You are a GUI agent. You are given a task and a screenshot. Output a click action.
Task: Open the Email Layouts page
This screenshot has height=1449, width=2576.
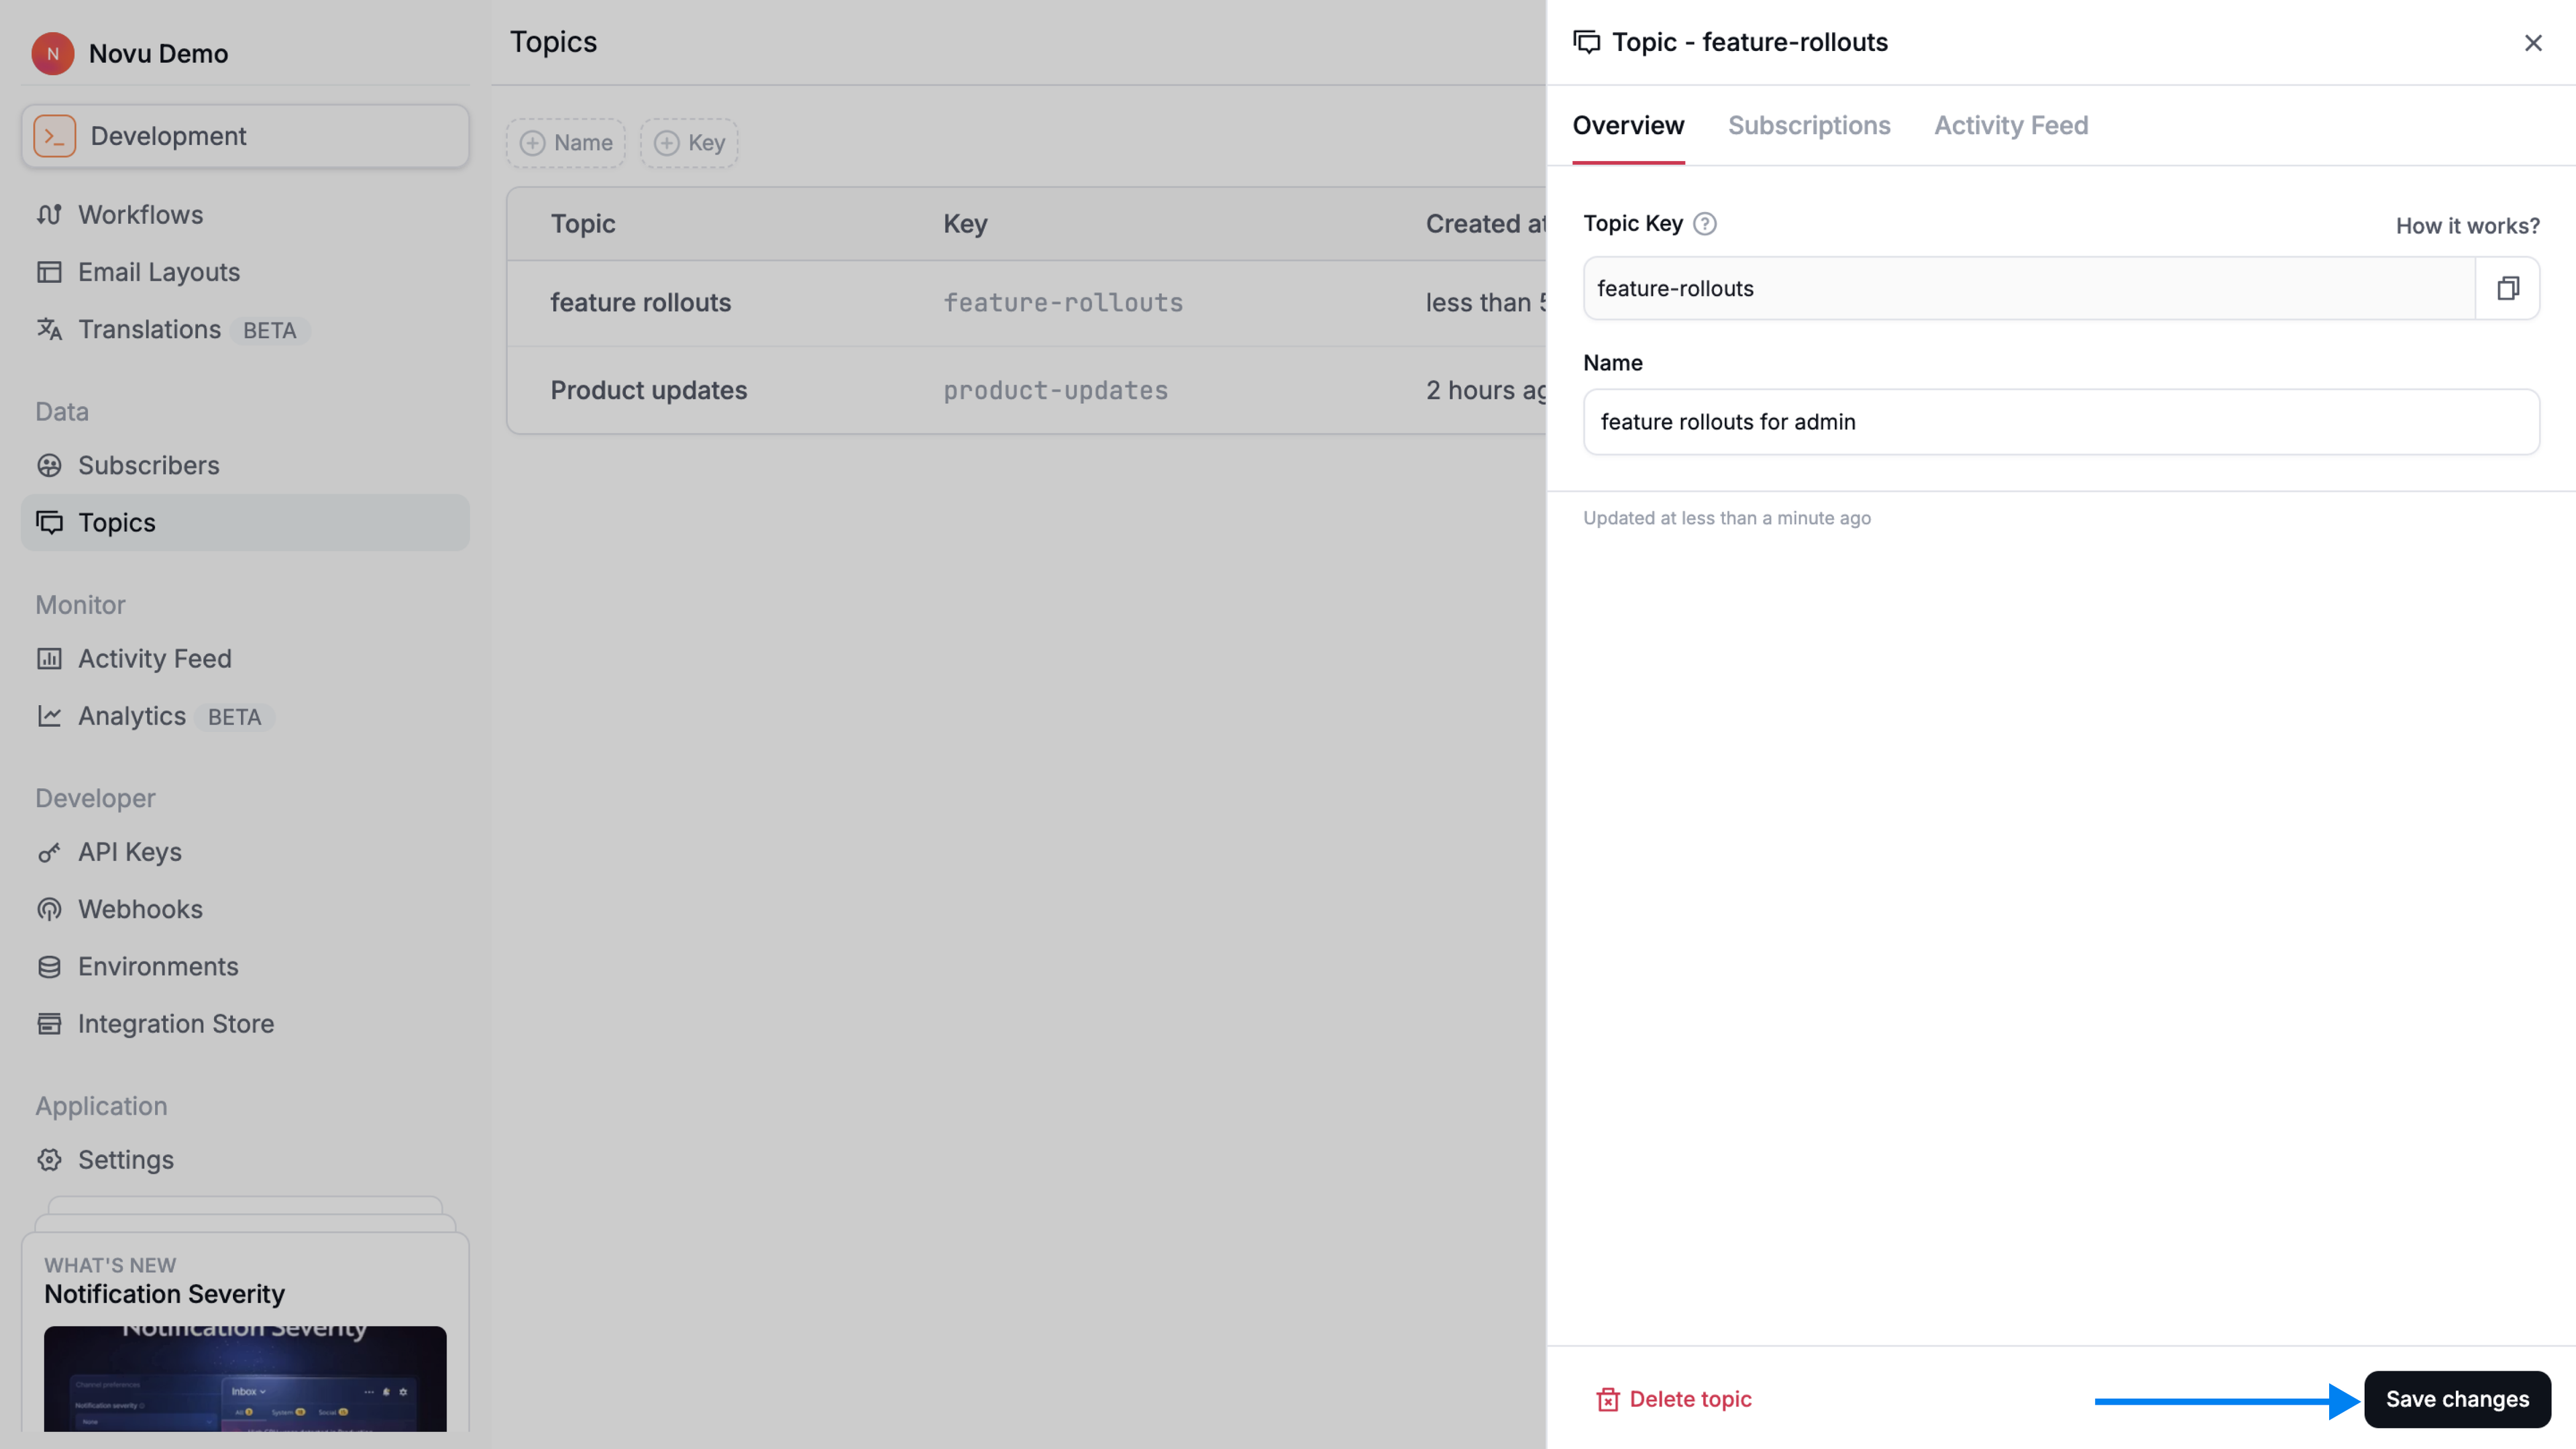(158, 272)
